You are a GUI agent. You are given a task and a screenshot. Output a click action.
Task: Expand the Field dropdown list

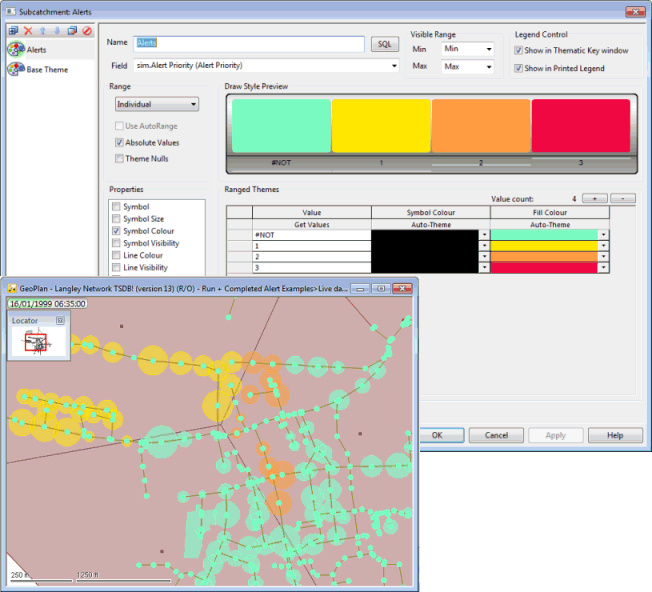(x=393, y=66)
